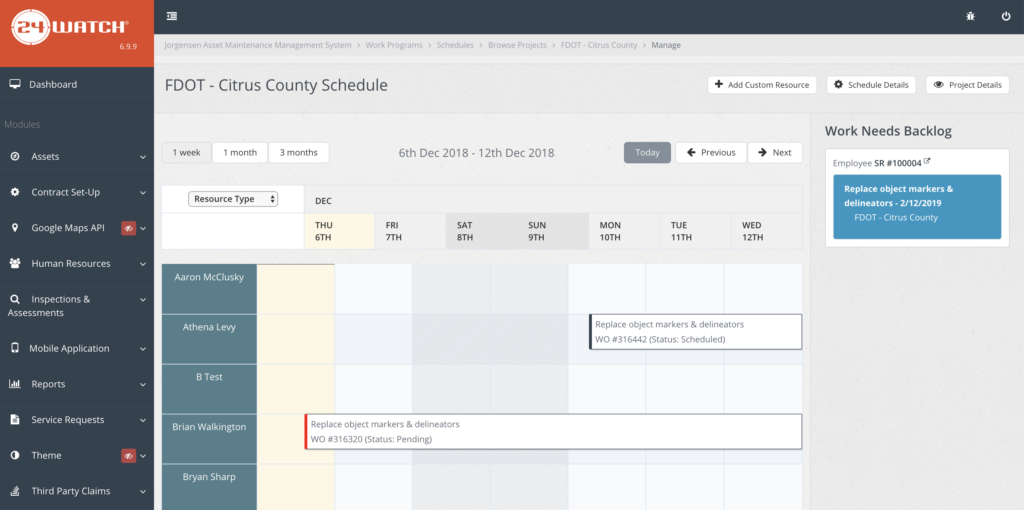This screenshot has width=1024, height=510.
Task: Open work order #316320 pending bar
Action: click(553, 432)
